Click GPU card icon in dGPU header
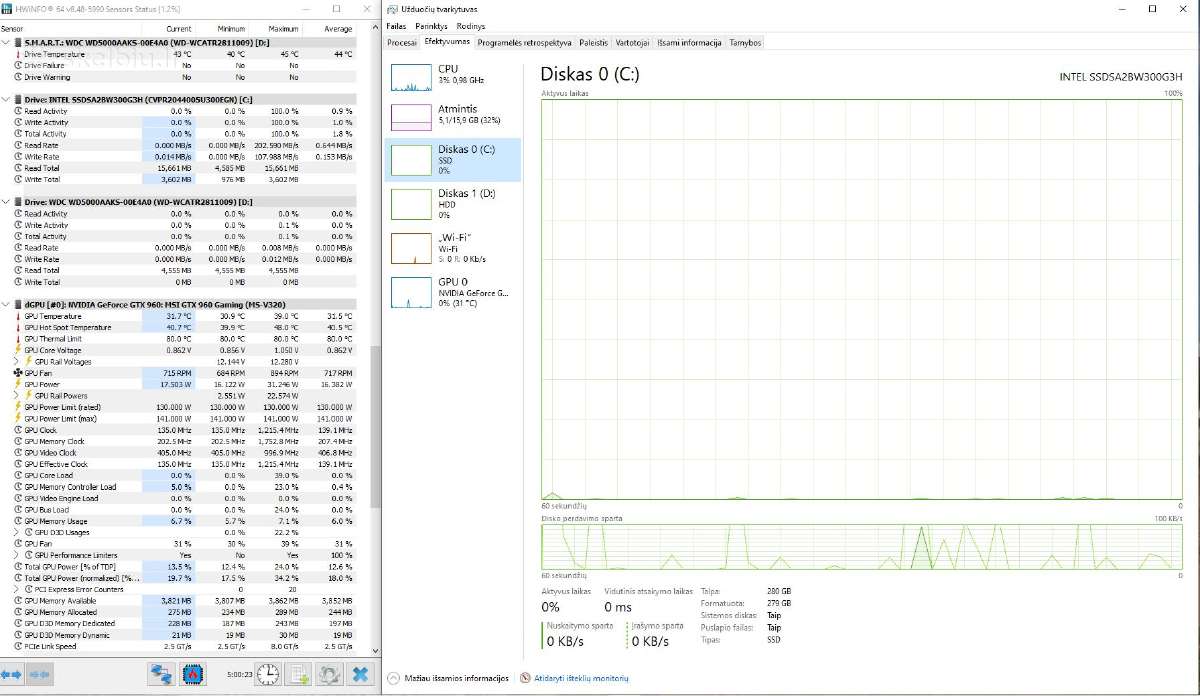The image size is (1200, 696). (x=18, y=304)
